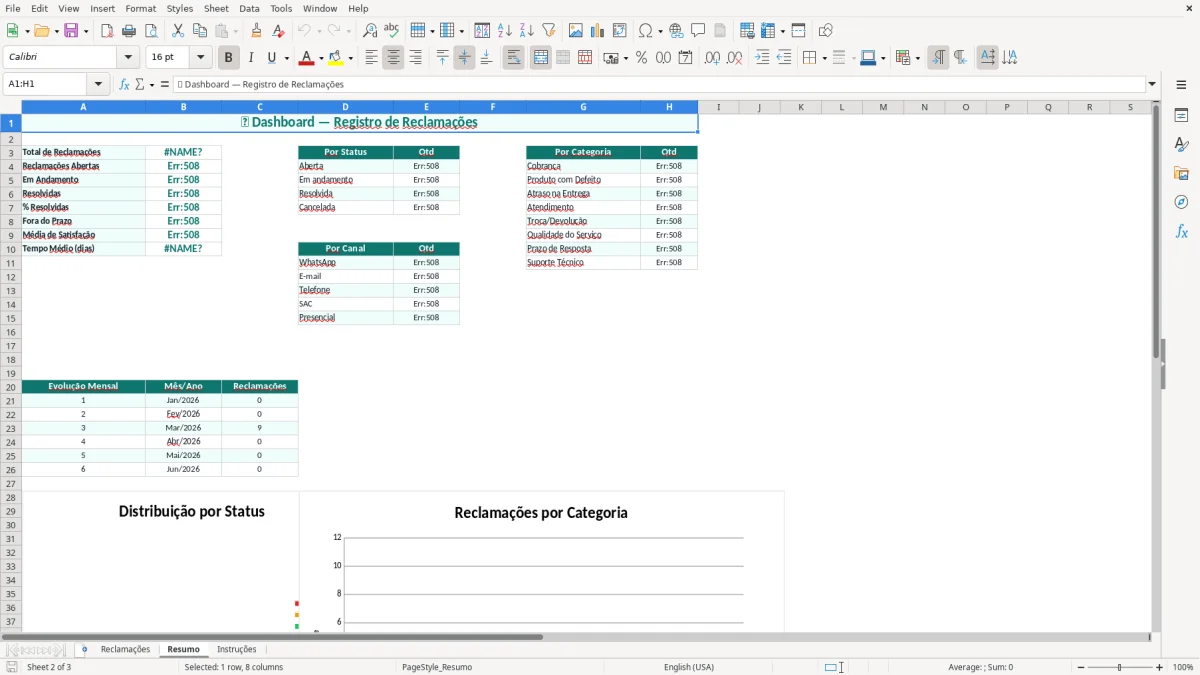This screenshot has height=675, width=1200.
Task: Click column header G
Action: tap(583, 106)
